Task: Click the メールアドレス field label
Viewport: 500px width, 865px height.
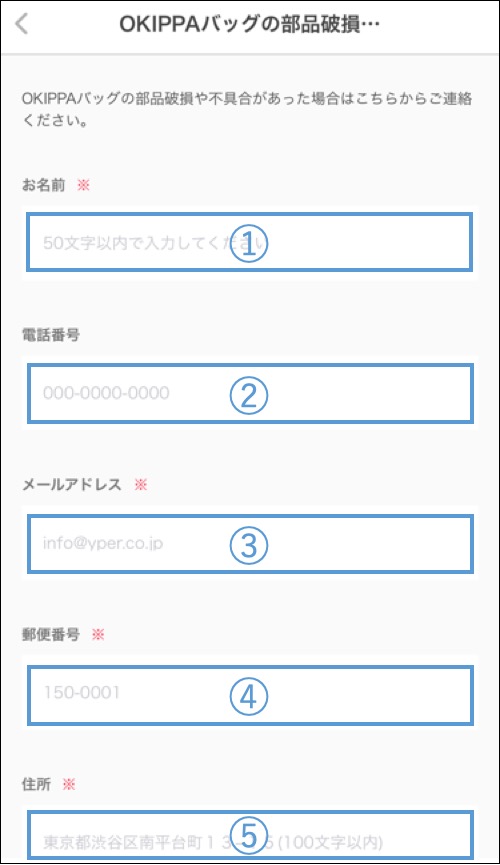Action: (72, 484)
